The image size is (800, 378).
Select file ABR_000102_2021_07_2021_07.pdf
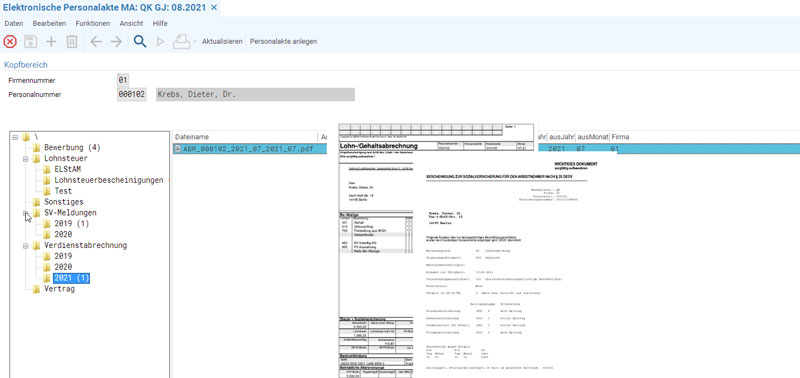[249, 149]
